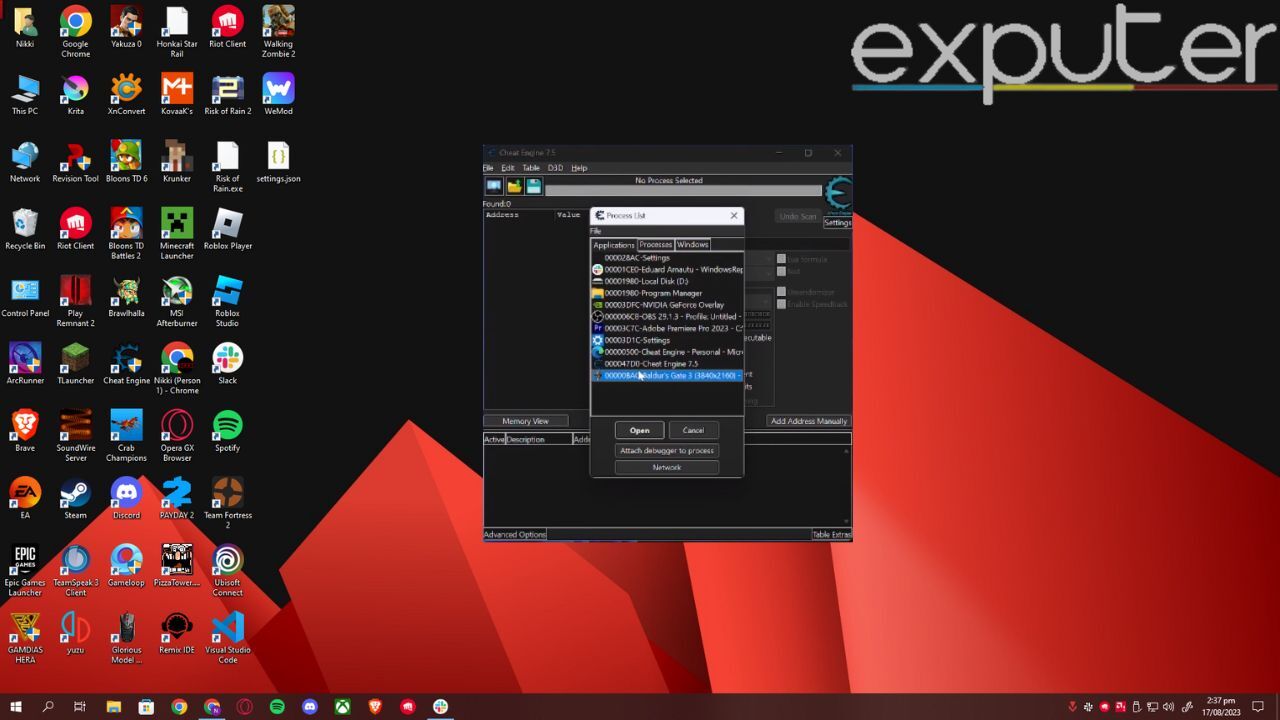Select the Baldur's Gate 3 process row
Screen dimensions: 1280x720
click(x=667, y=375)
